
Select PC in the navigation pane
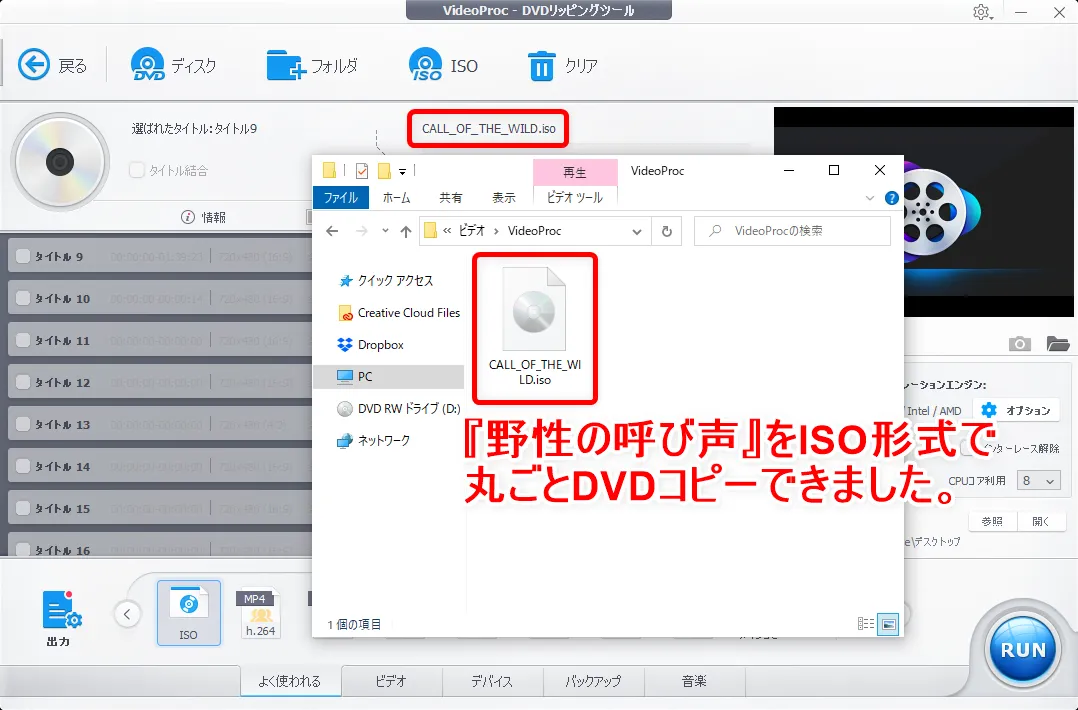click(388, 377)
